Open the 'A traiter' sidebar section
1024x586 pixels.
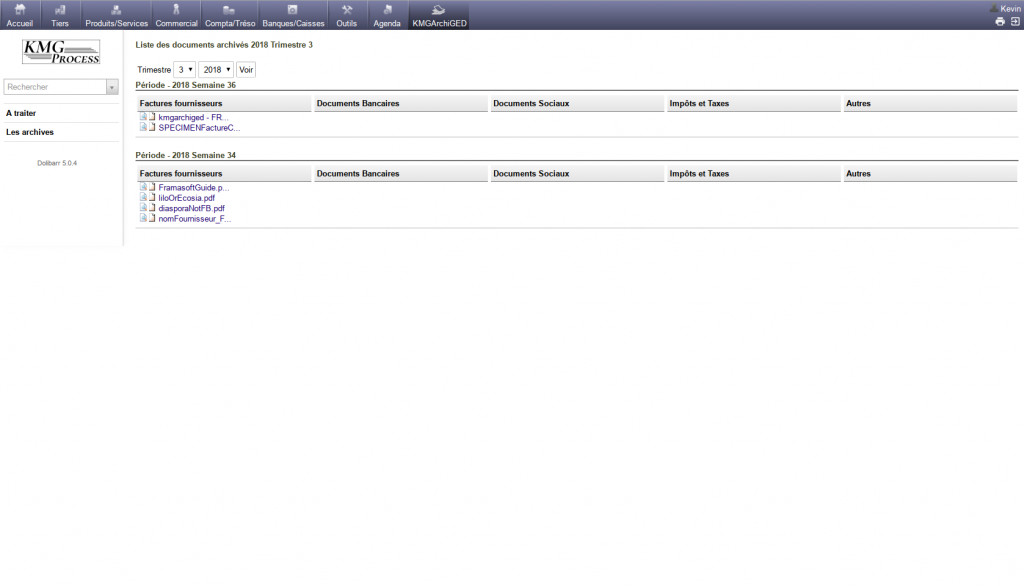click(21, 113)
